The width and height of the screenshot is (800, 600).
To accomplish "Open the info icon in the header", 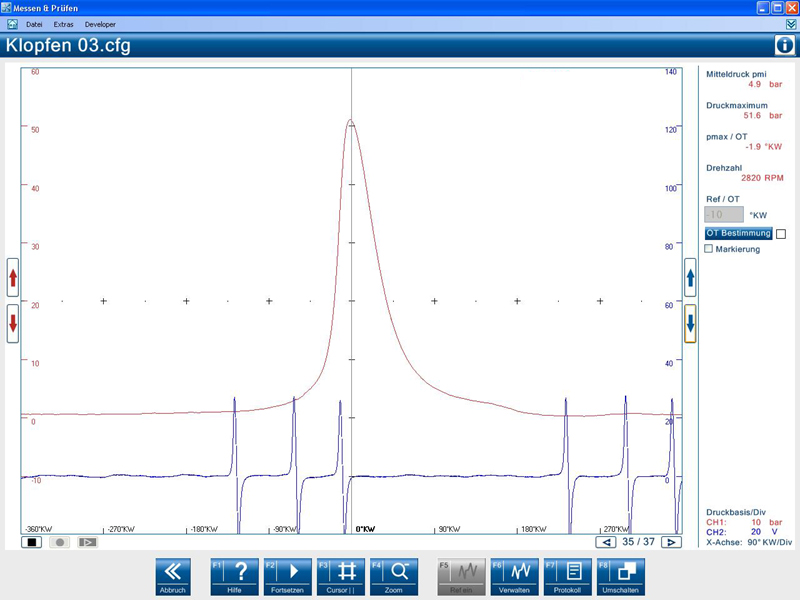I will [785, 45].
